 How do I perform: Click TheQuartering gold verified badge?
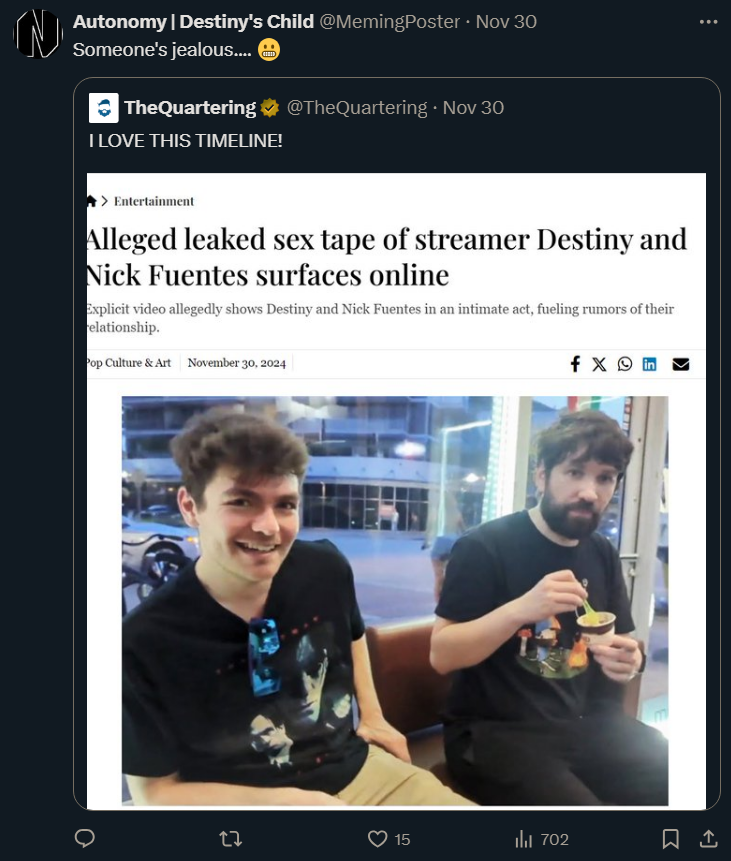pos(269,108)
